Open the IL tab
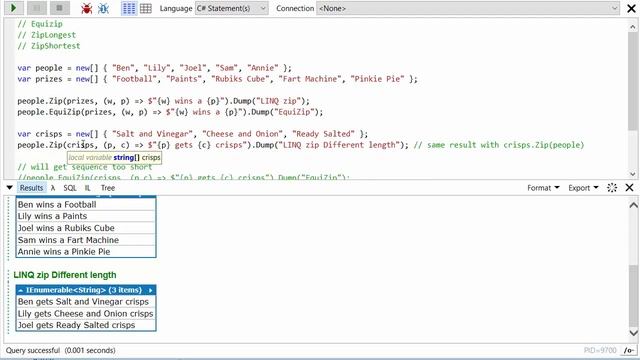This screenshot has width=640, height=360. (x=87, y=188)
